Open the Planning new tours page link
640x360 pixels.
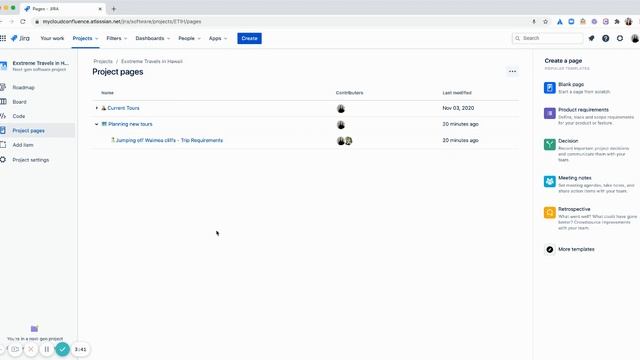pyautogui.click(x=130, y=124)
